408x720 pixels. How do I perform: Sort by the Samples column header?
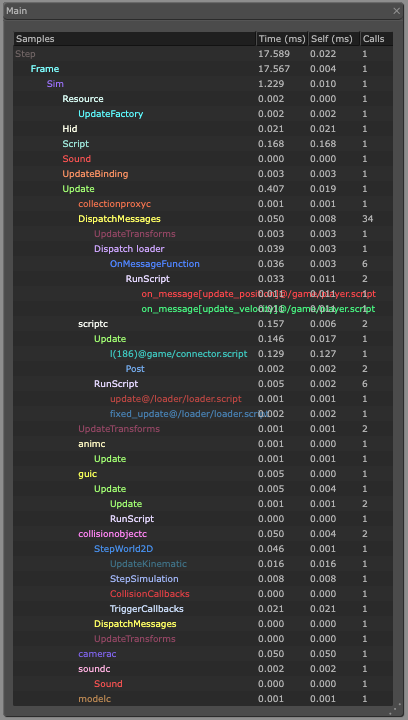tap(135, 39)
